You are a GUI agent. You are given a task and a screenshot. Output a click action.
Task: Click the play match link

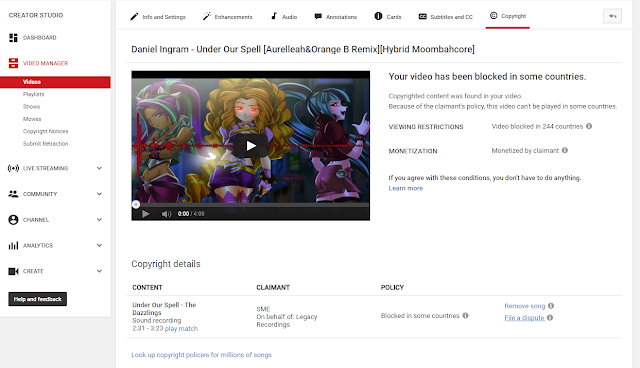[181, 328]
